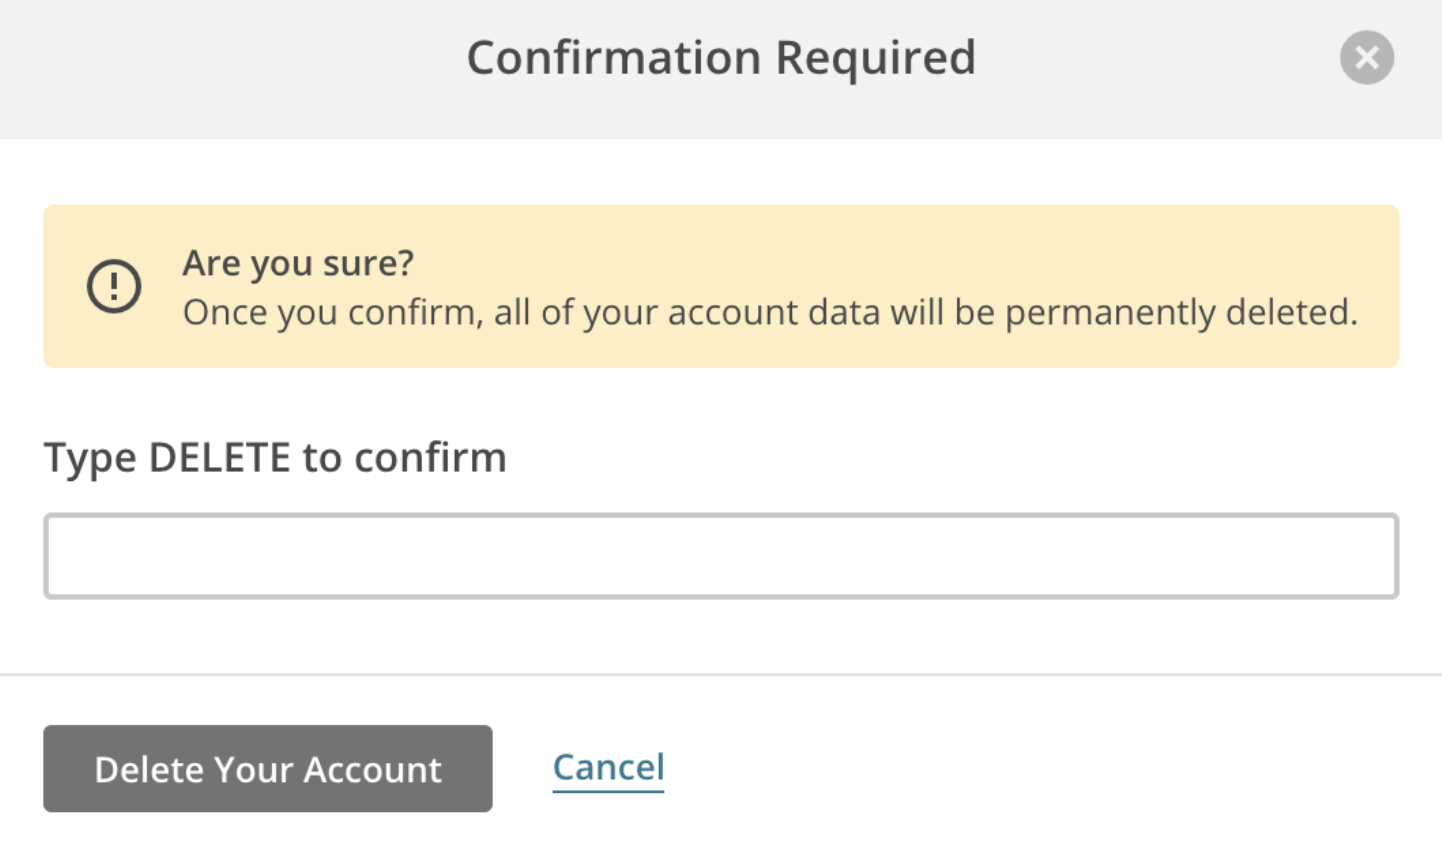Click the circled exclamation mark in yellow banner
The image size is (1442, 856).
pos(114,286)
